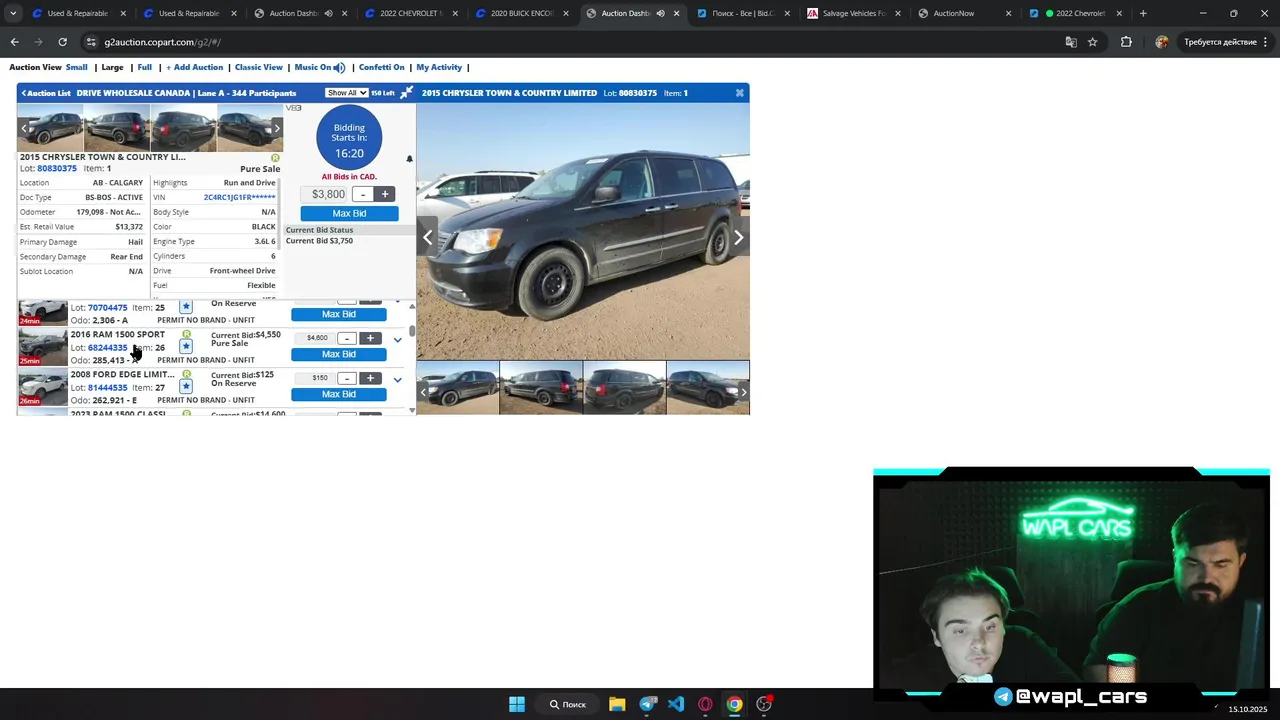Image resolution: width=1280 pixels, height=720 pixels.
Task: Open File Explorer from the taskbar
Action: tap(617, 704)
